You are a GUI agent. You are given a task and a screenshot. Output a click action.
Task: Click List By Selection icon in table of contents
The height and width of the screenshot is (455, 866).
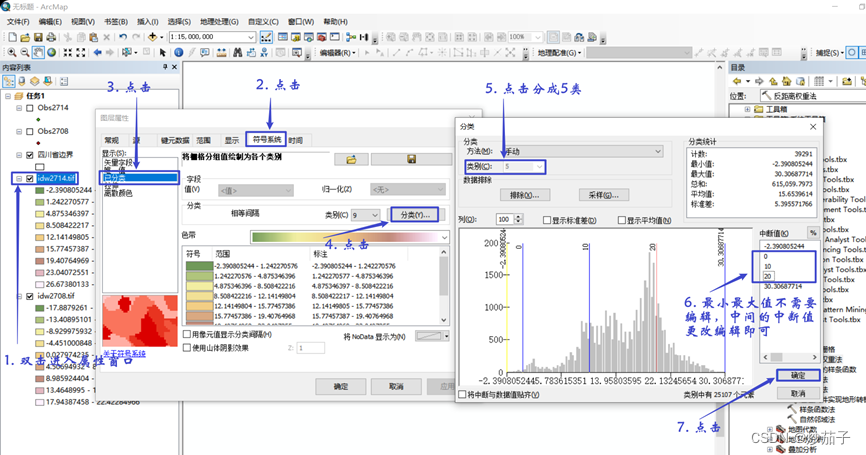pyautogui.click(x=48, y=82)
